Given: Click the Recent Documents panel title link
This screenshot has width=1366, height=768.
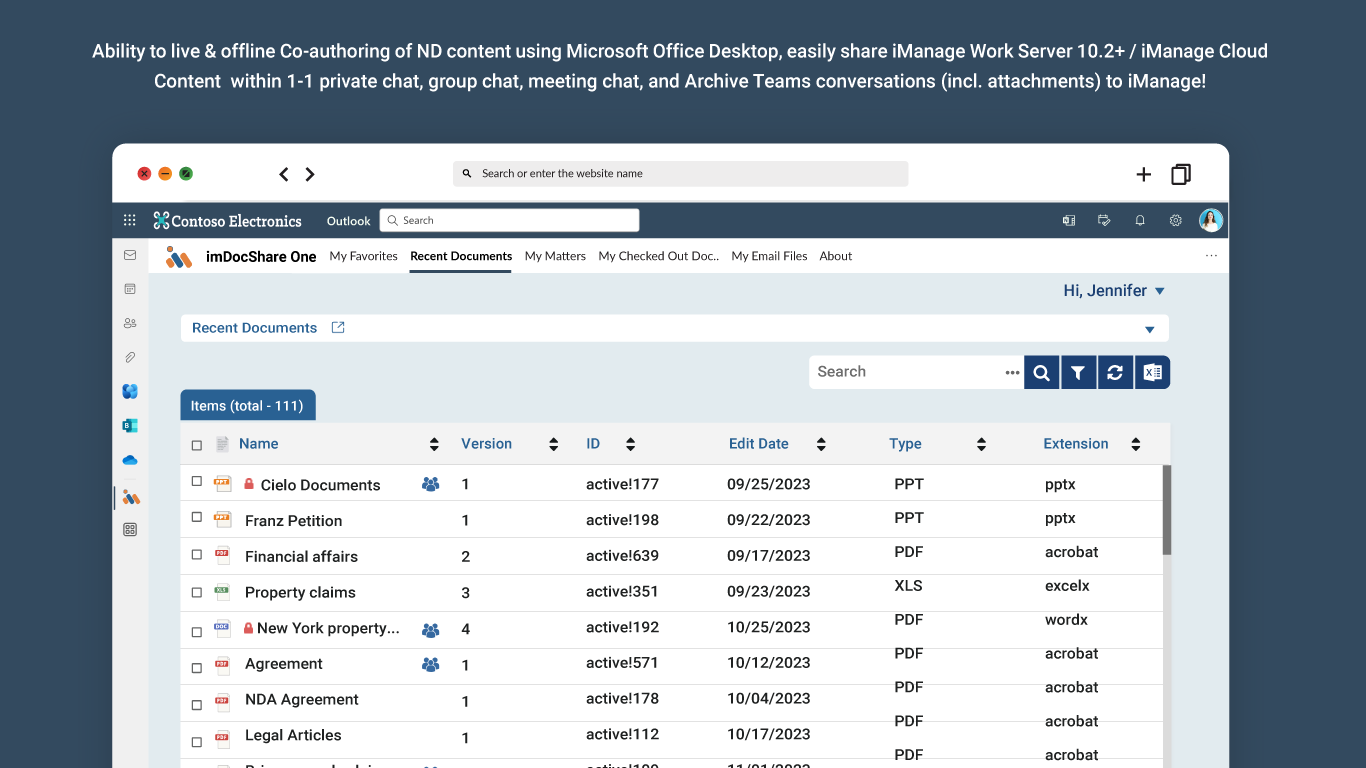Looking at the screenshot, I should click(254, 328).
